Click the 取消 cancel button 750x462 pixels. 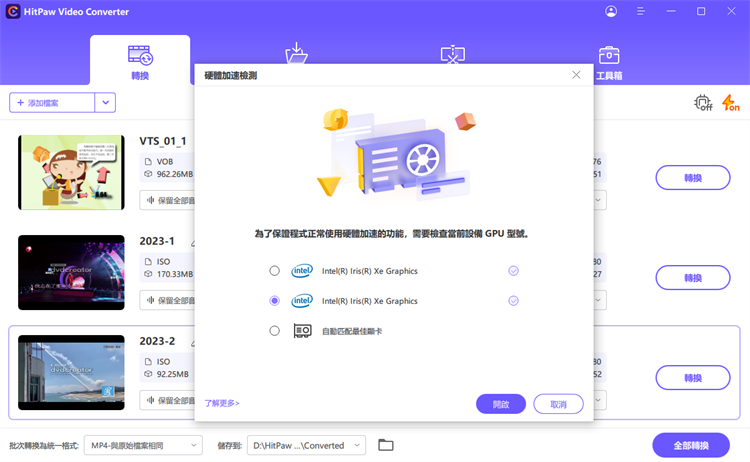pyautogui.click(x=558, y=404)
